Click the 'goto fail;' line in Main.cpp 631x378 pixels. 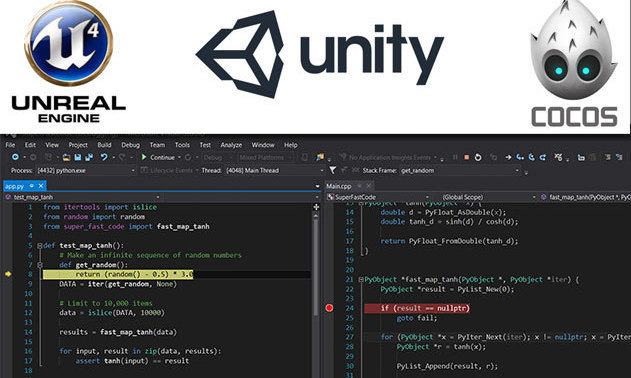tap(417, 318)
